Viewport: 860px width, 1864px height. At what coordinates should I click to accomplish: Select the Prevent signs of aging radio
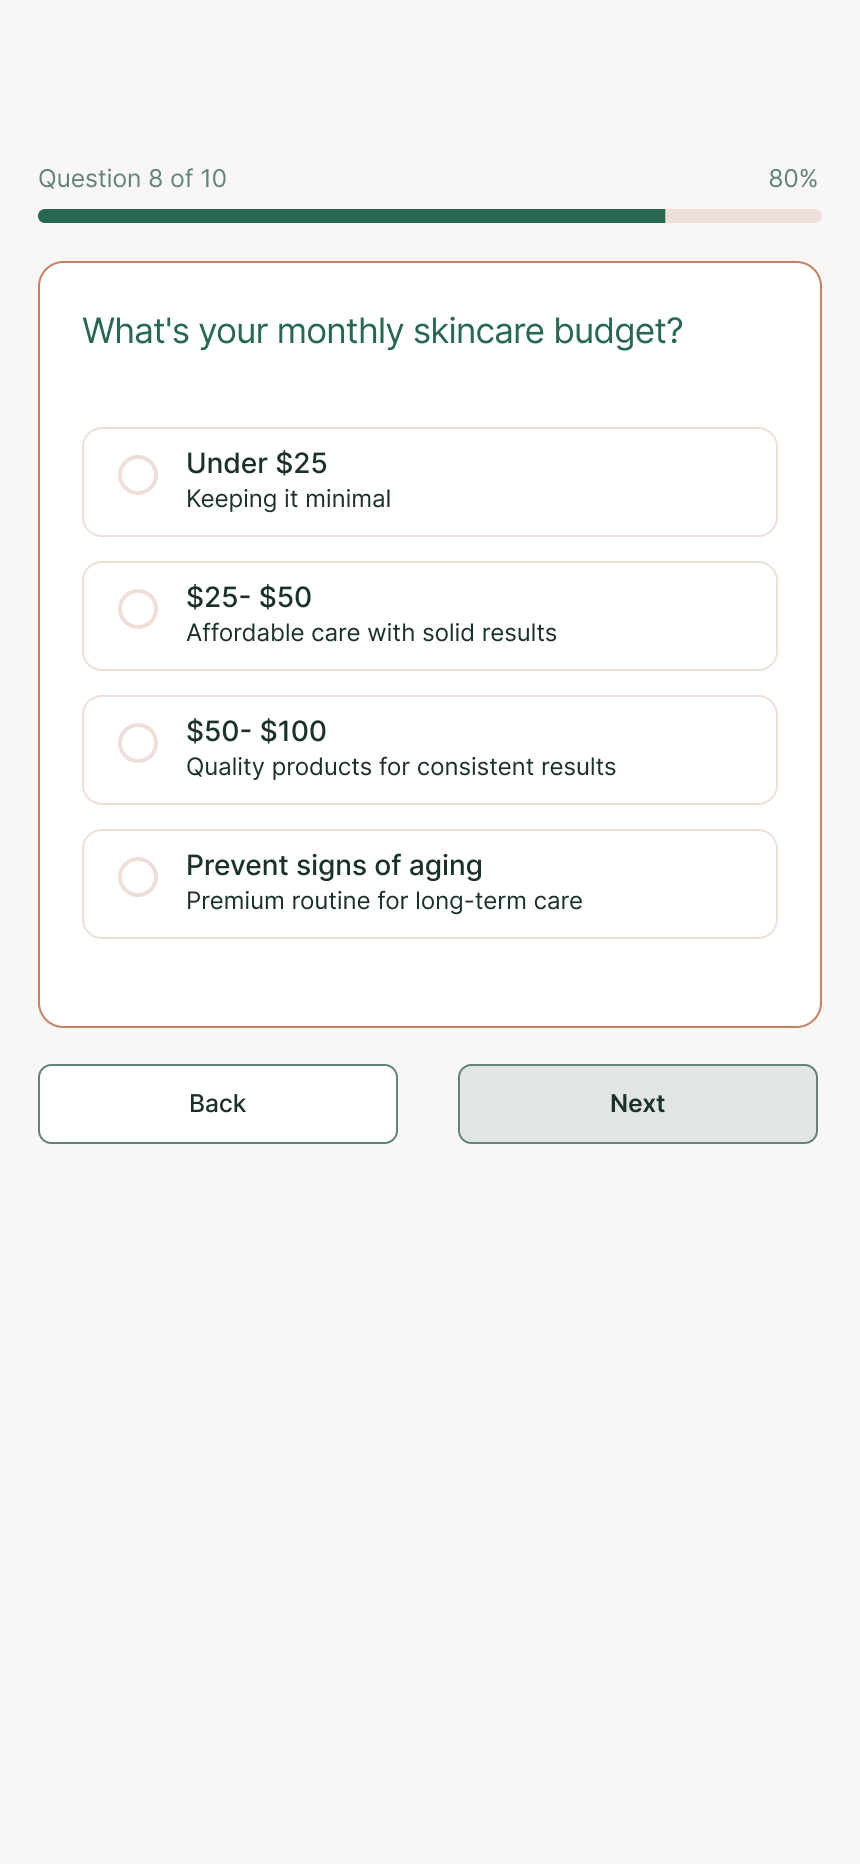click(x=138, y=877)
